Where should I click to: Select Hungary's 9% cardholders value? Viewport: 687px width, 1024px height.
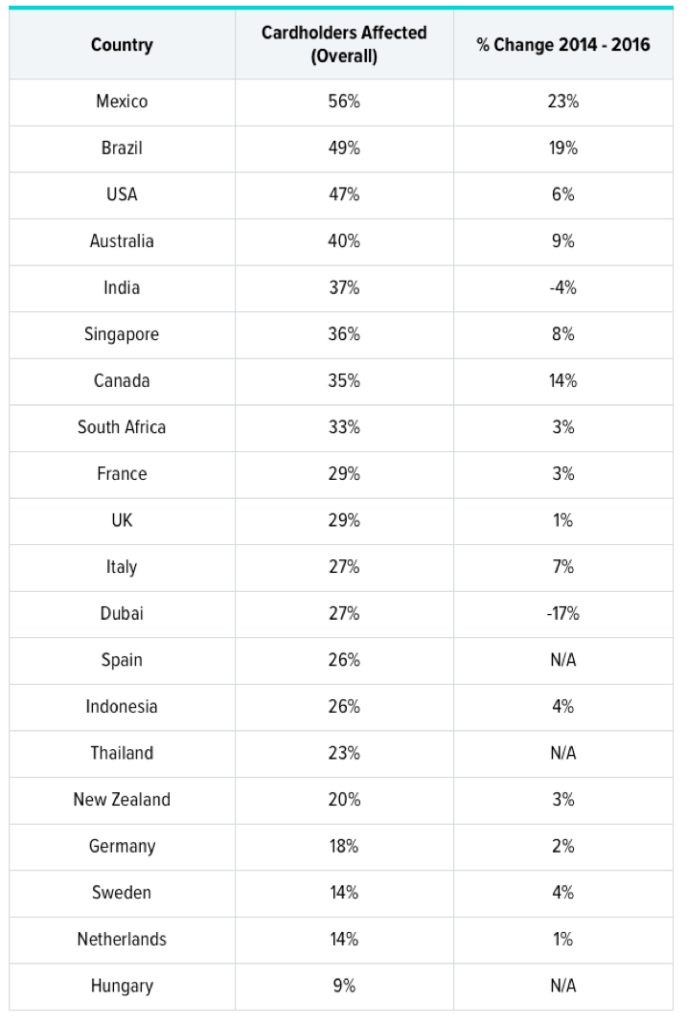click(x=344, y=986)
